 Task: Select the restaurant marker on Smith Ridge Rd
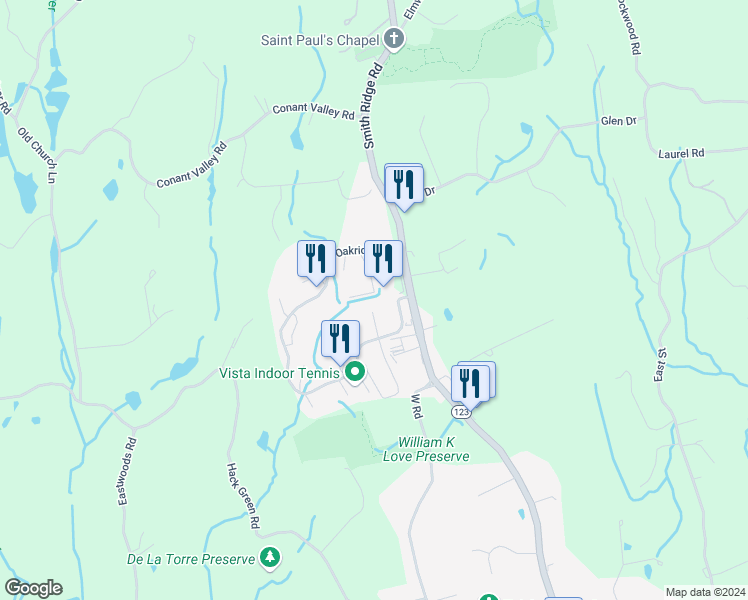[x=404, y=187]
